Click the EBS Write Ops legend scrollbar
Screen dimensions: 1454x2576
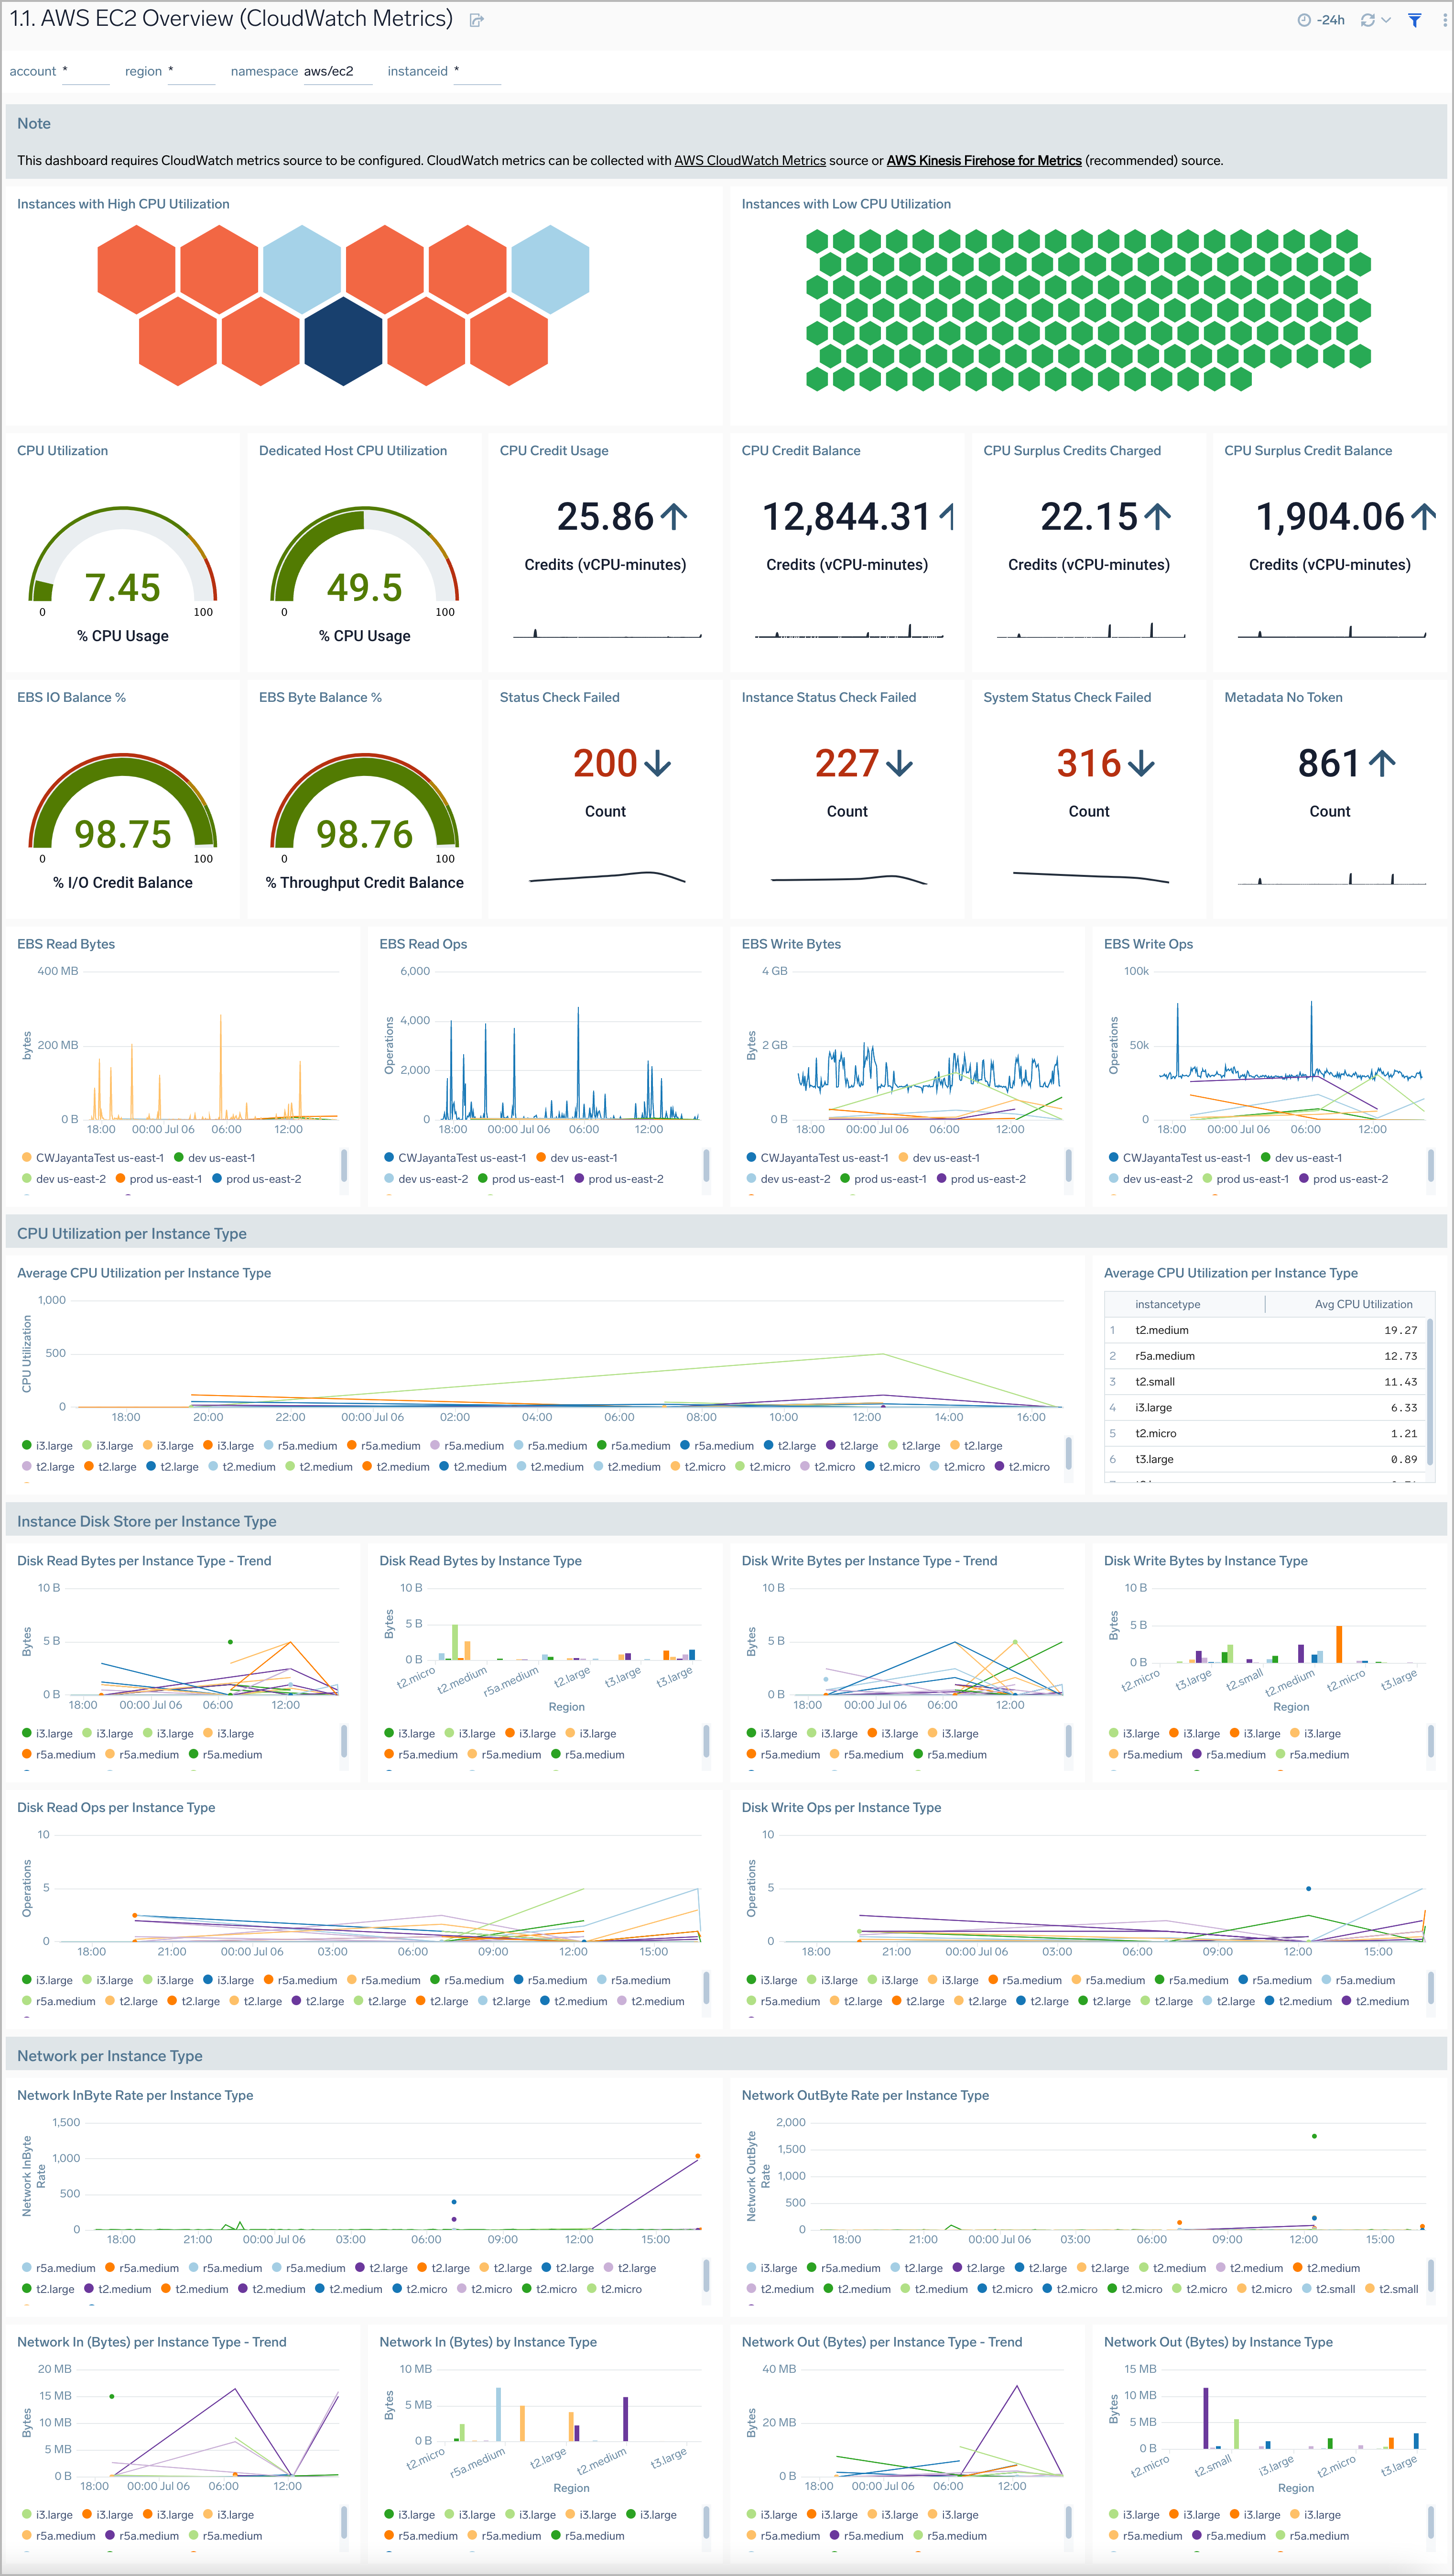point(1431,1165)
